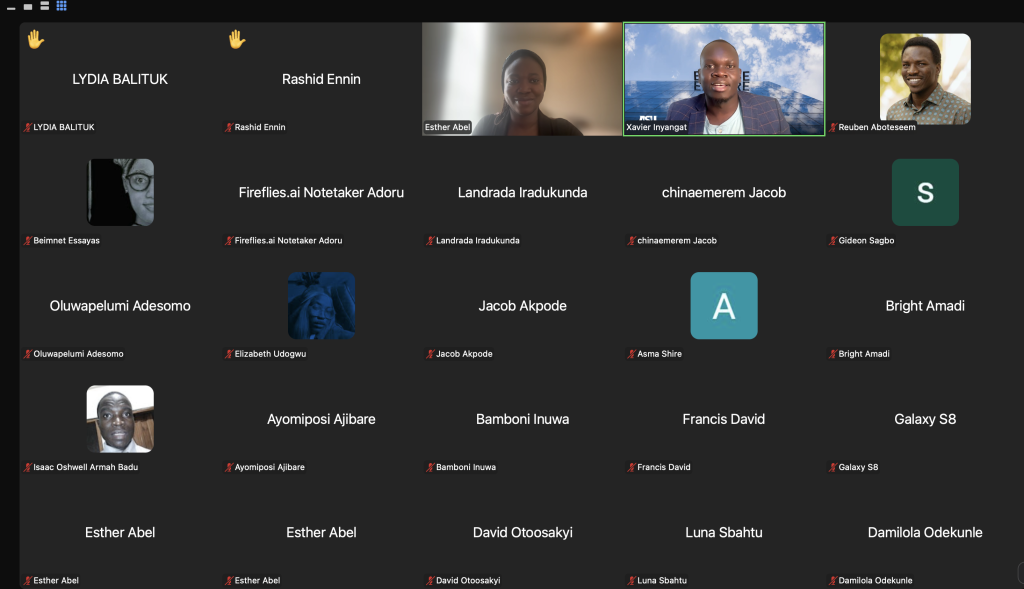Open Reuben Aboteseem's profile photo
Viewport: 1024px width, 589px height.
(x=925, y=78)
